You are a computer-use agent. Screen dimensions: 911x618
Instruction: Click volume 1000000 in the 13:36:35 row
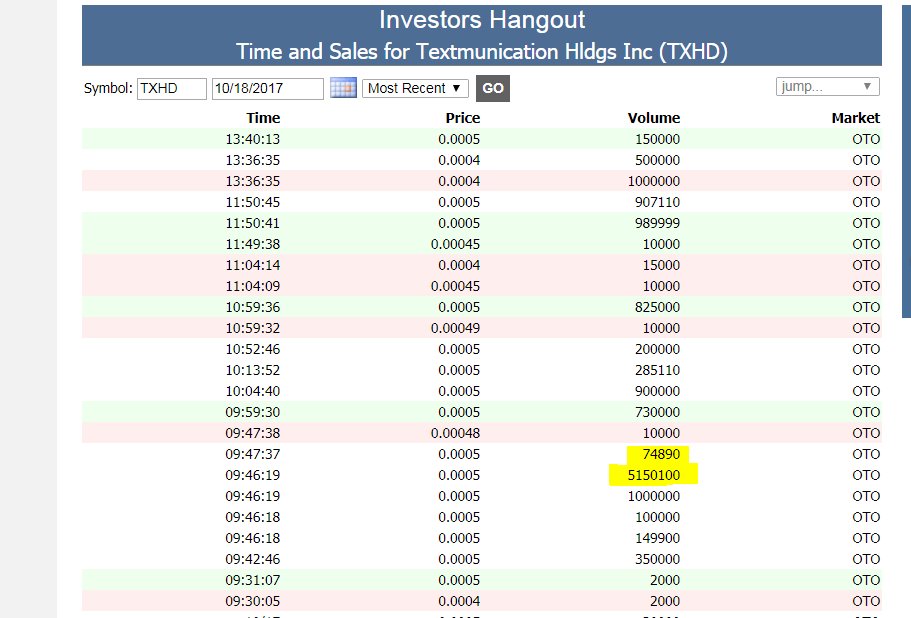[654, 181]
